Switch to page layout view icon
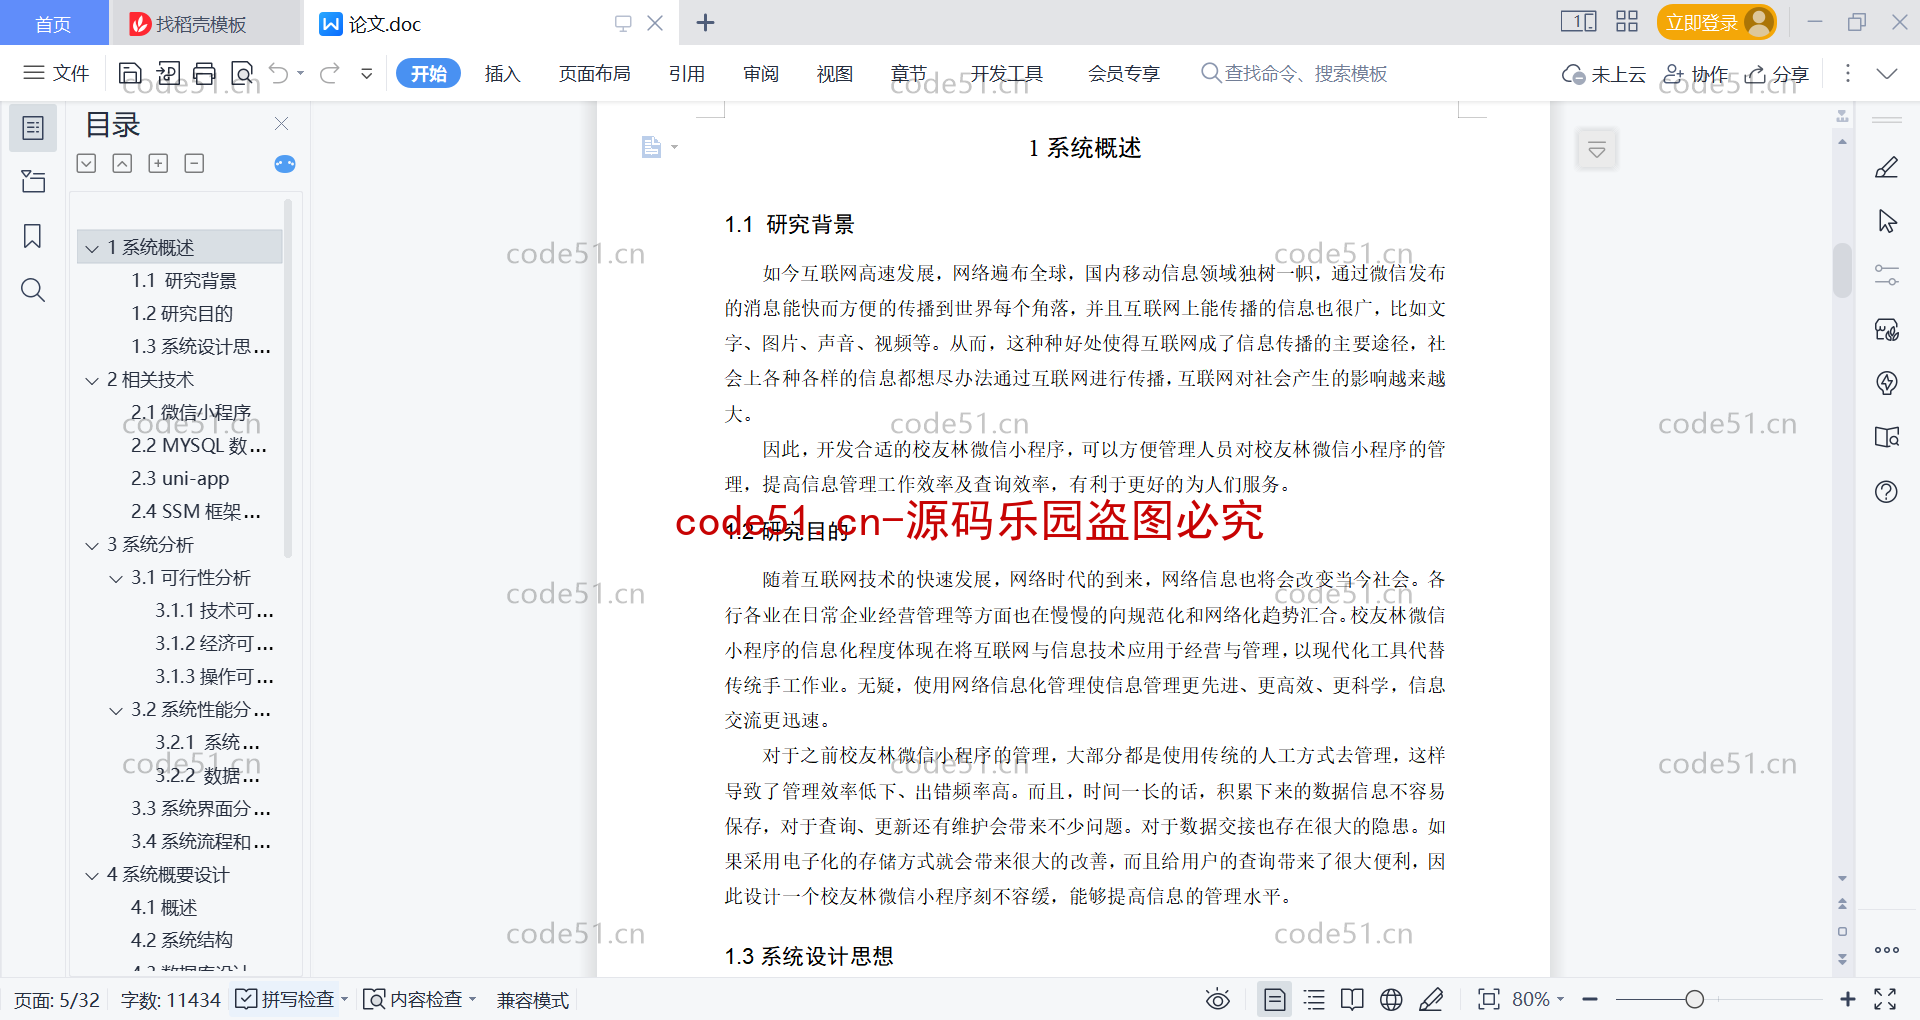 1275,999
